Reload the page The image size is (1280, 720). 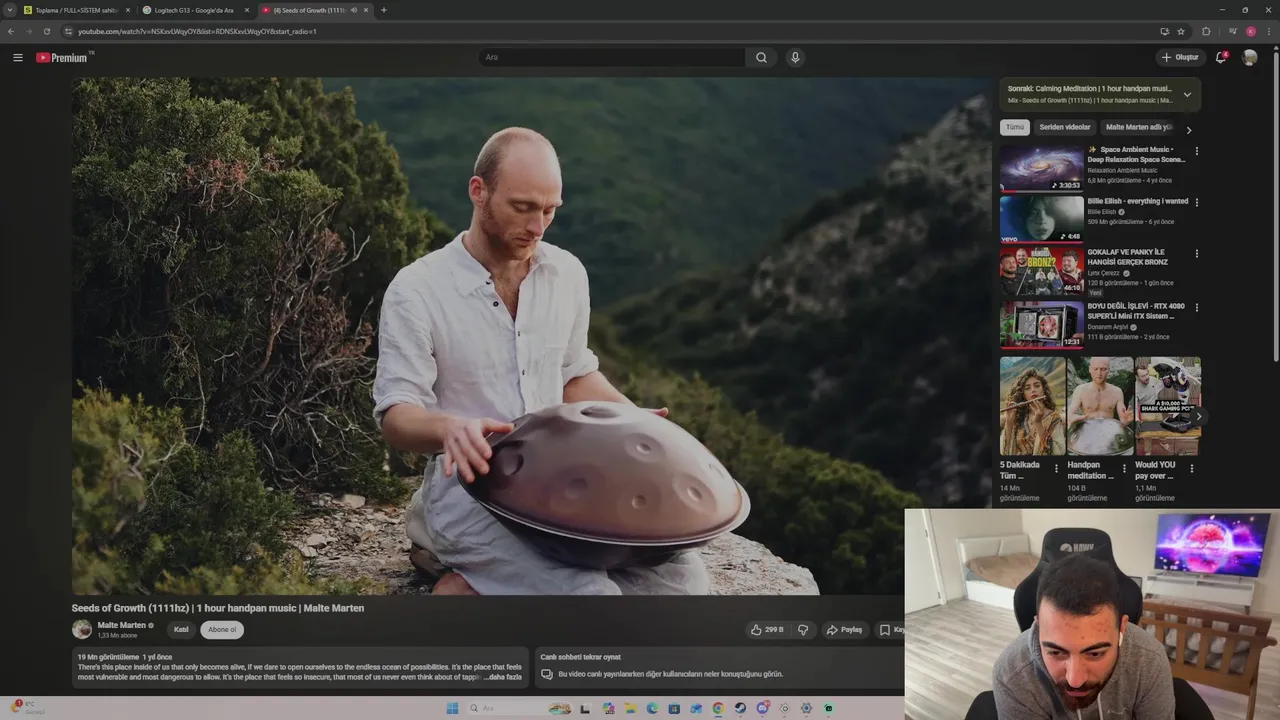point(45,31)
